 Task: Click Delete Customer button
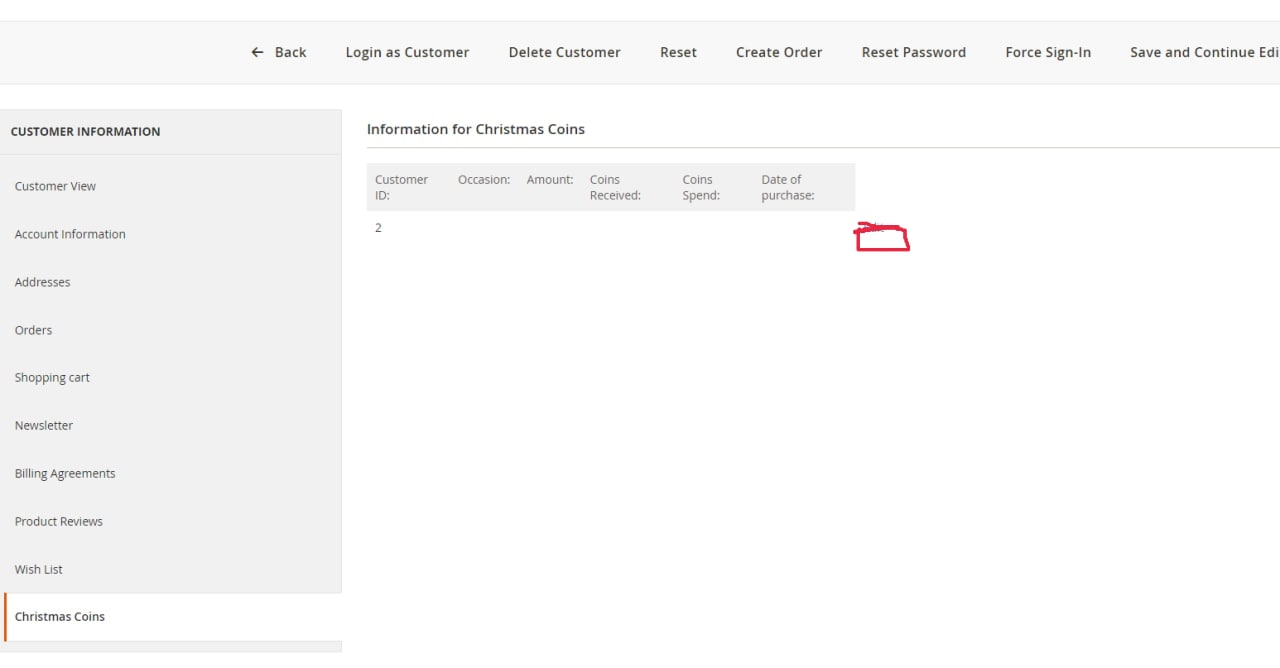point(564,52)
